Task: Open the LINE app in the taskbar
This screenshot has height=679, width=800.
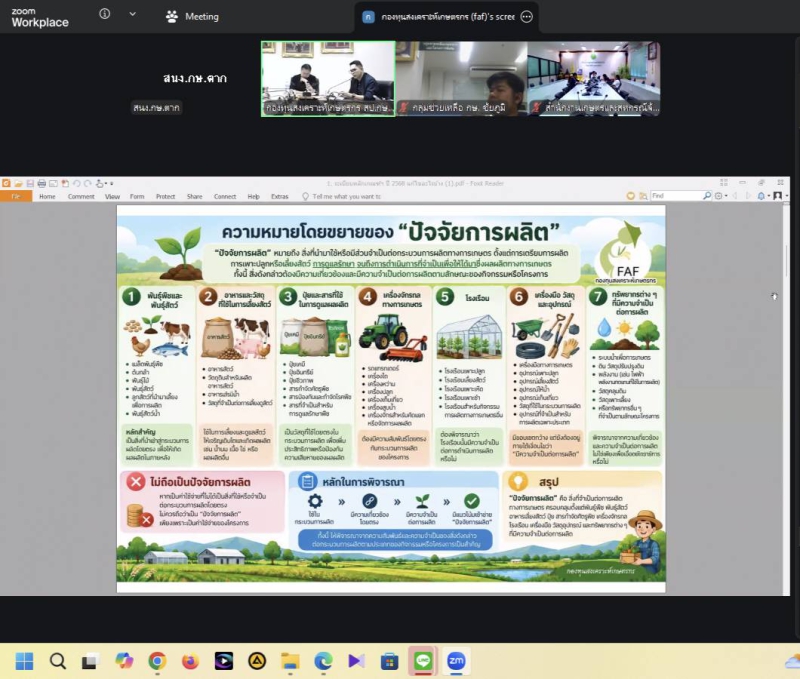Action: [x=422, y=661]
